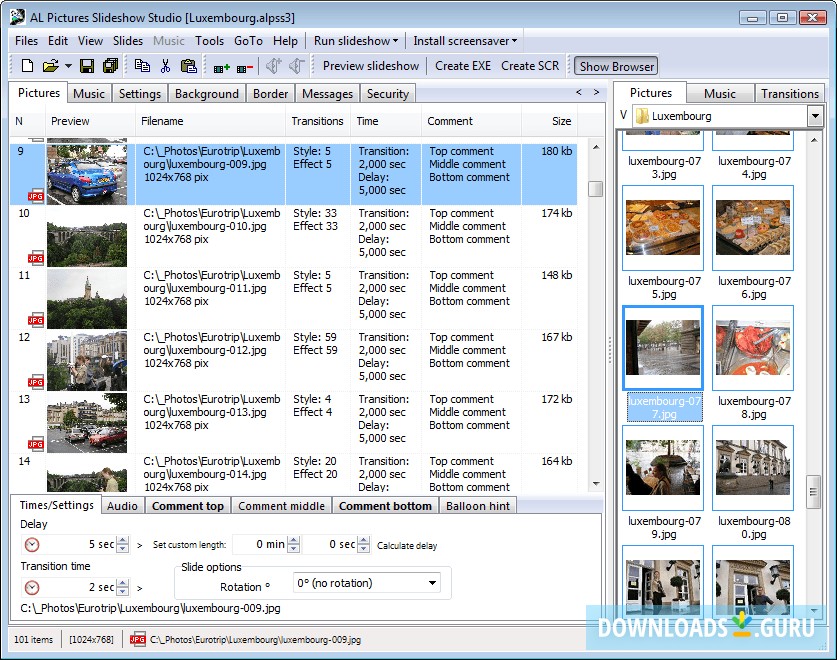Click the Paste clipboard icon
The height and width of the screenshot is (660, 837).
coord(188,66)
